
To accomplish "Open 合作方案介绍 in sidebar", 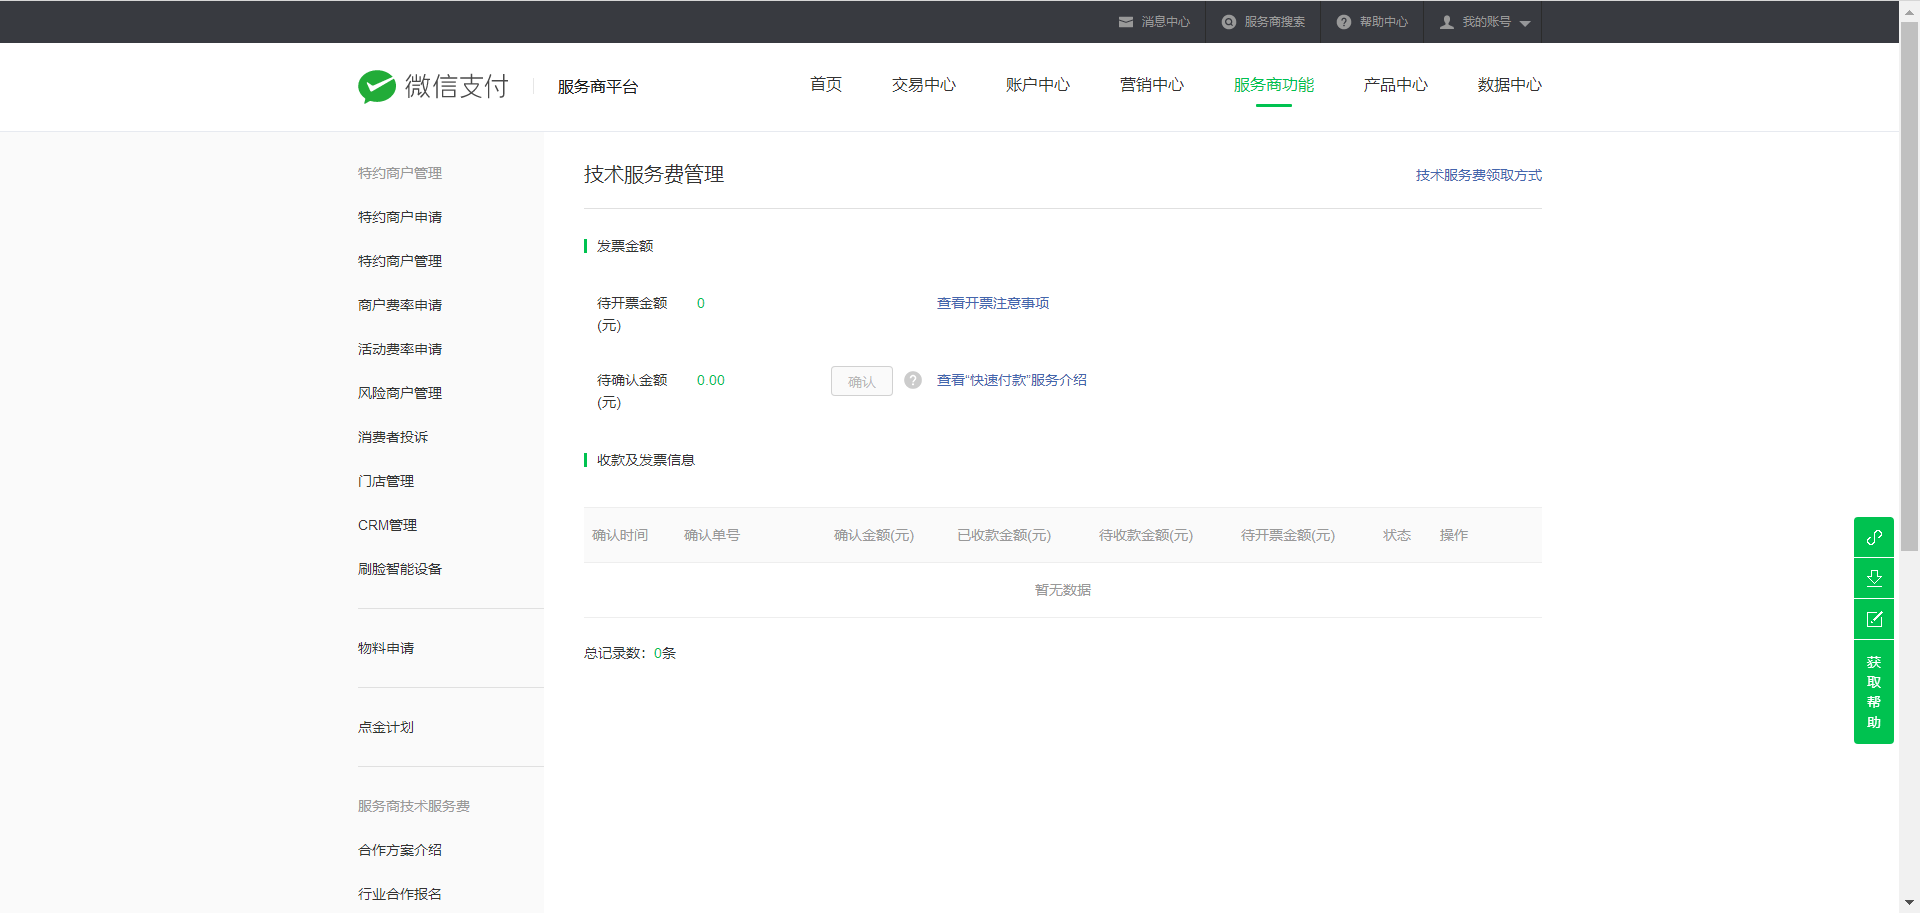I will (x=400, y=850).
